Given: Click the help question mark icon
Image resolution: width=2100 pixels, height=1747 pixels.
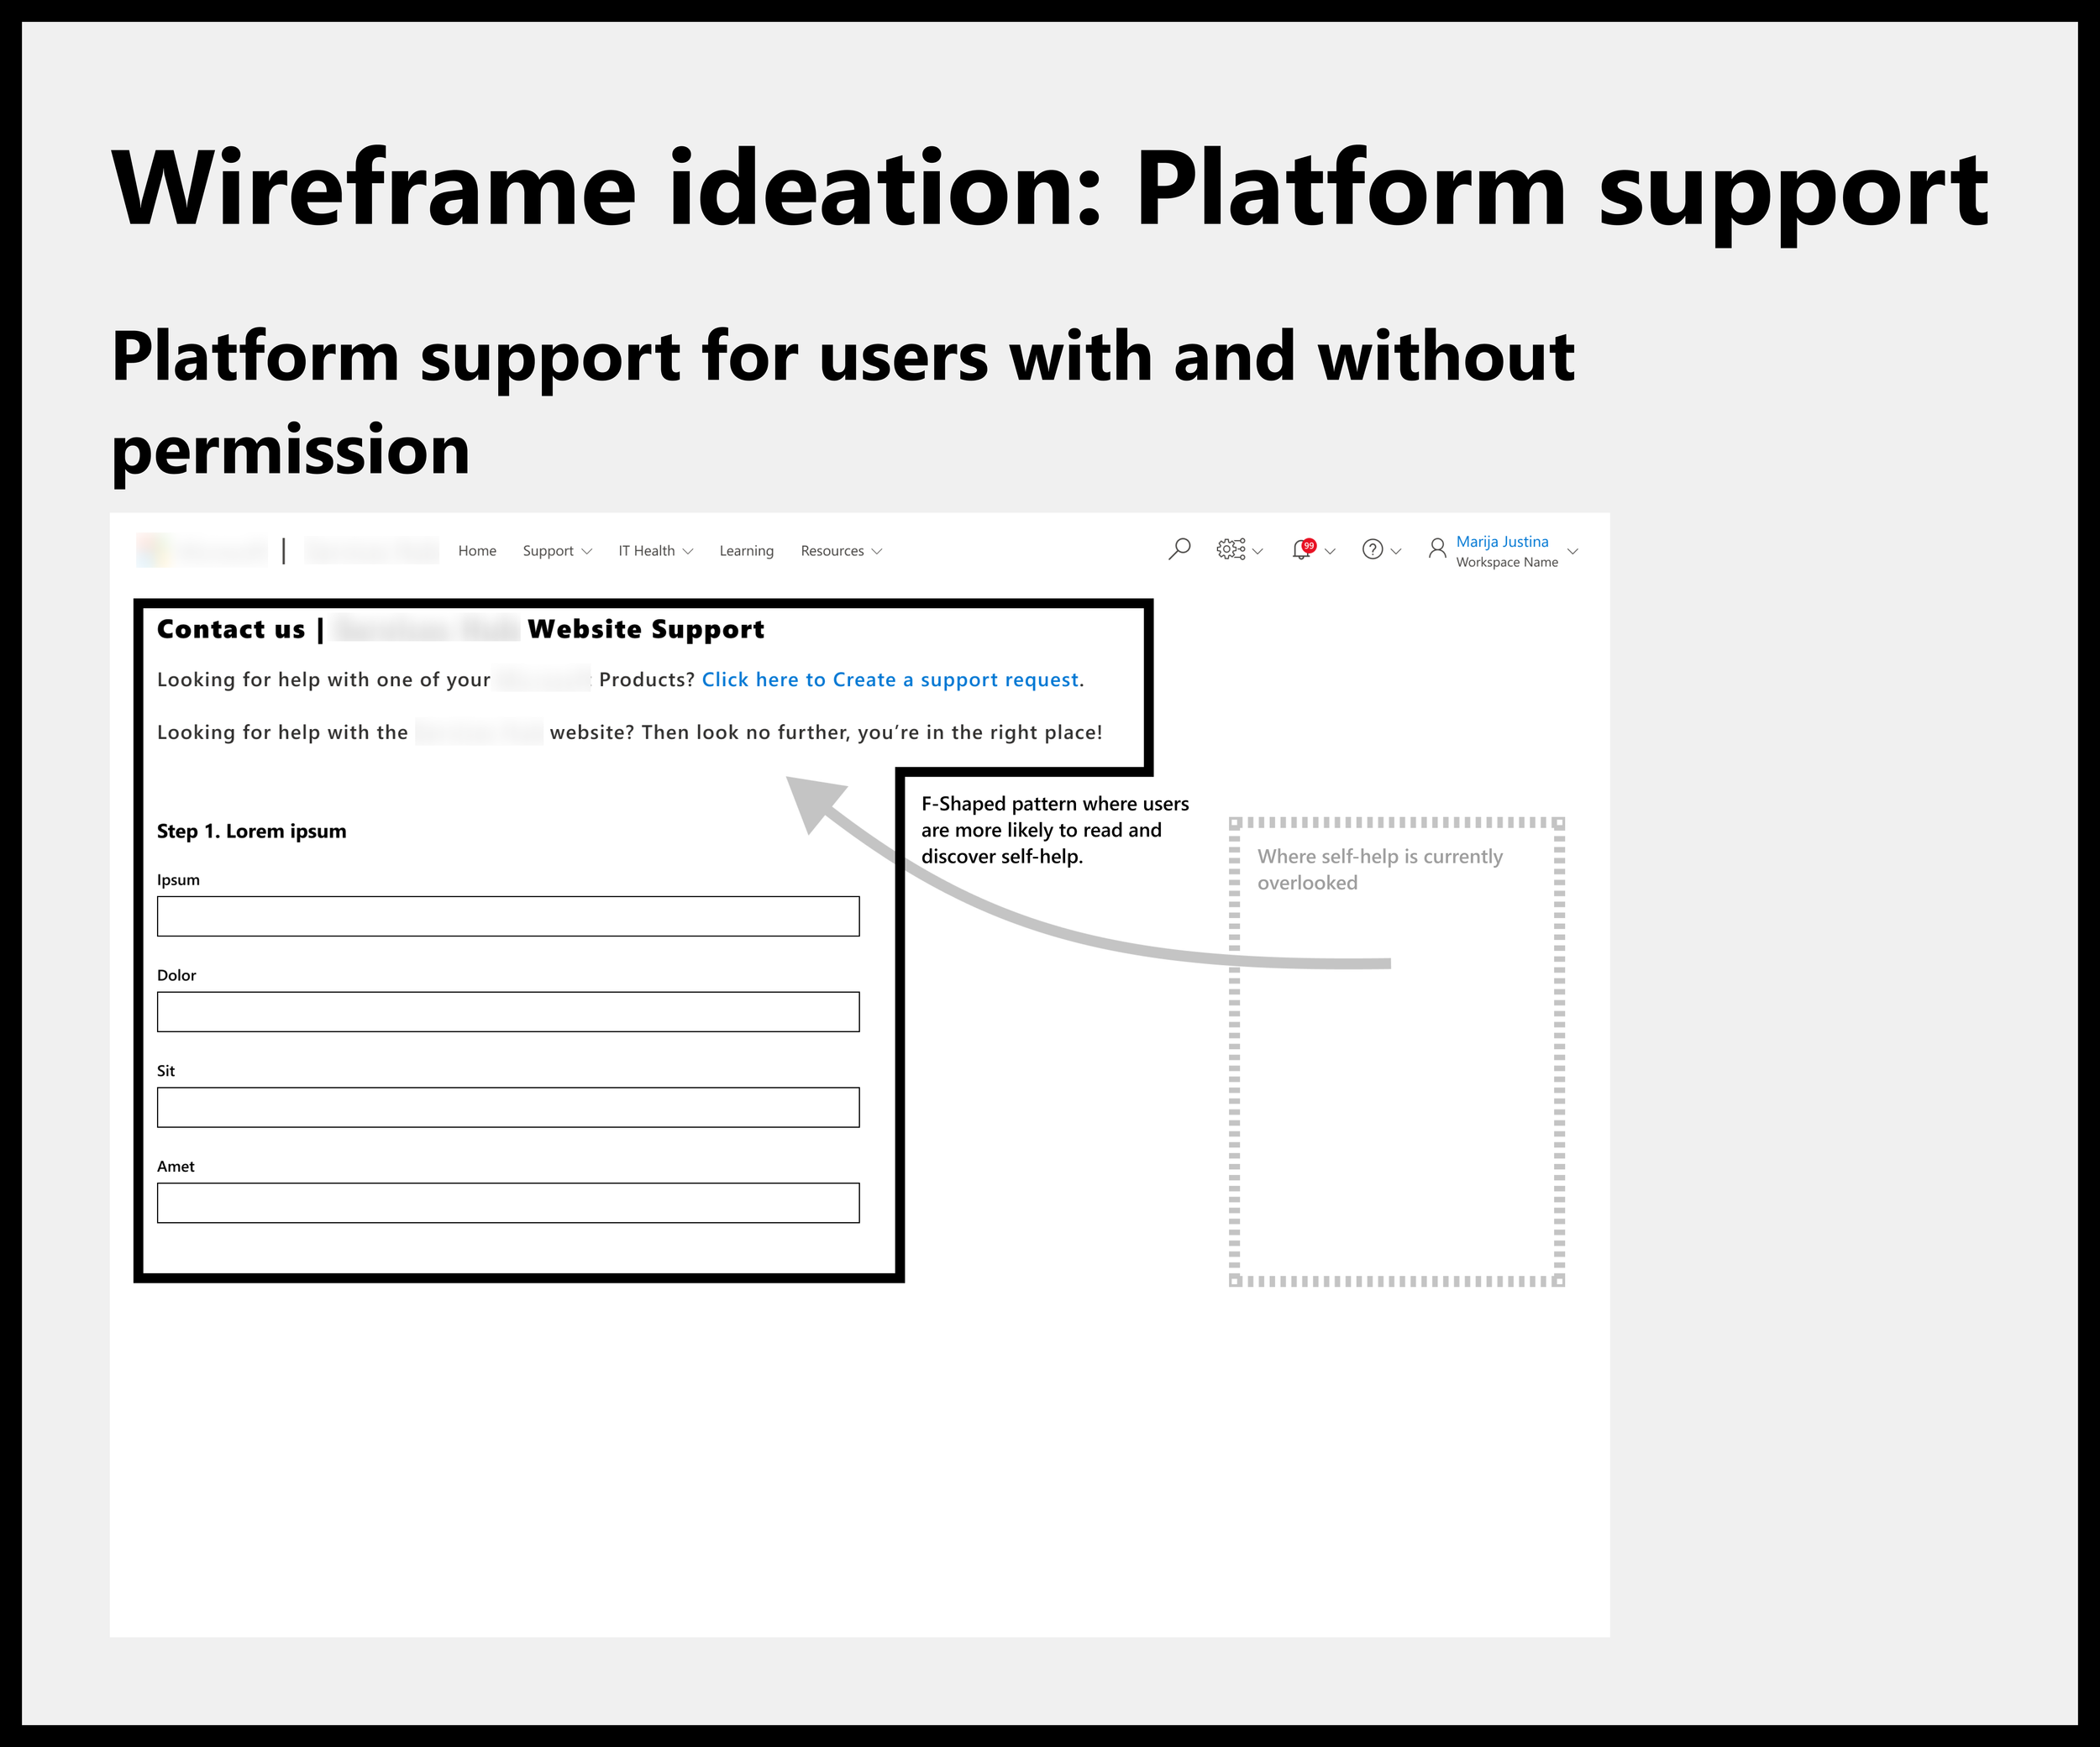Looking at the screenshot, I should (x=1372, y=549).
